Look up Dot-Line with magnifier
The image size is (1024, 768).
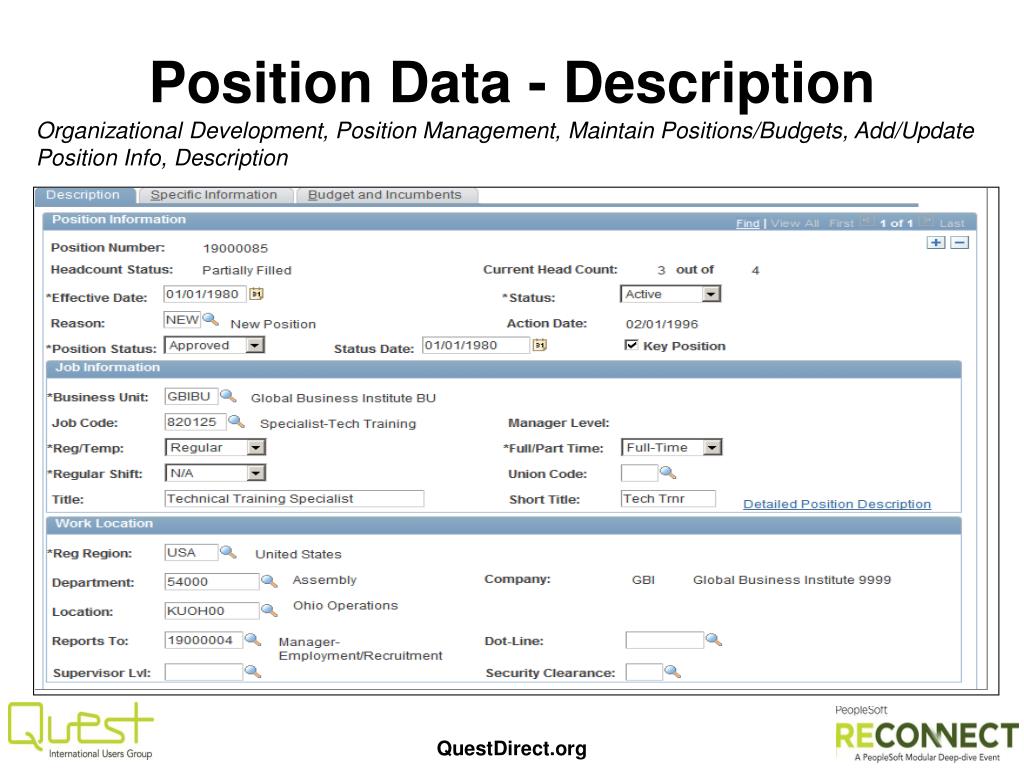(714, 639)
